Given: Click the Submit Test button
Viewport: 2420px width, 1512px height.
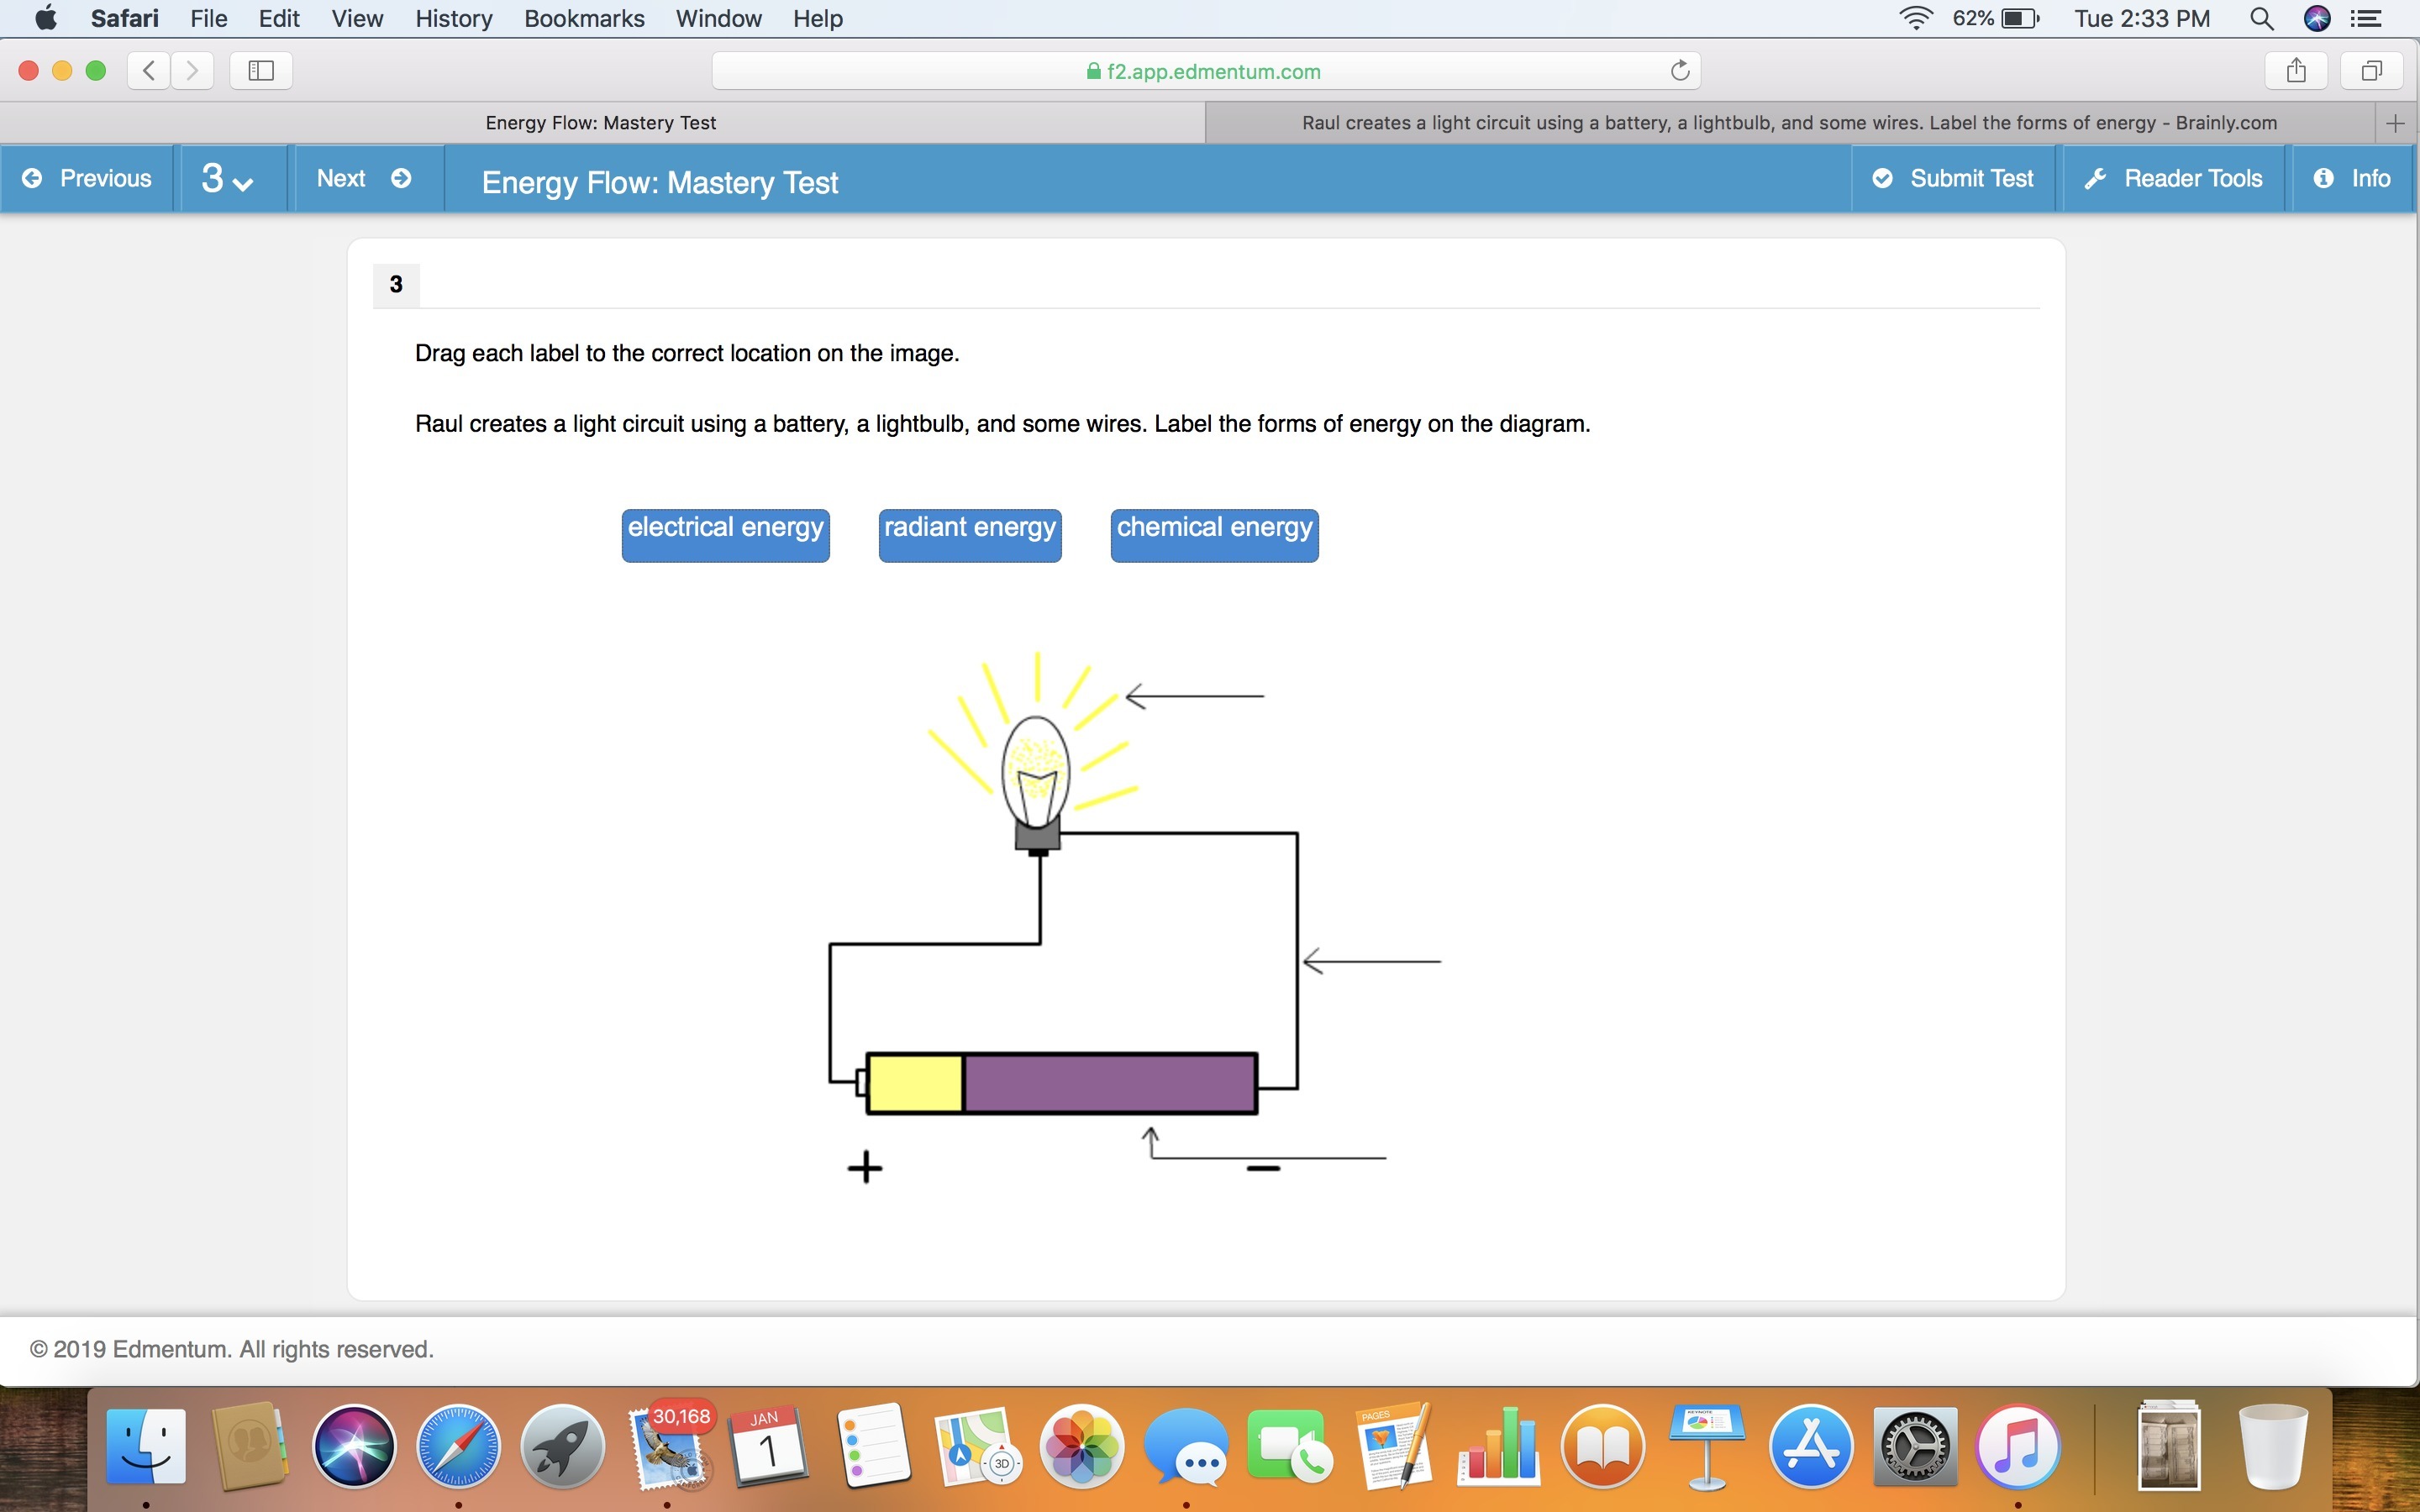Looking at the screenshot, I should [1953, 179].
